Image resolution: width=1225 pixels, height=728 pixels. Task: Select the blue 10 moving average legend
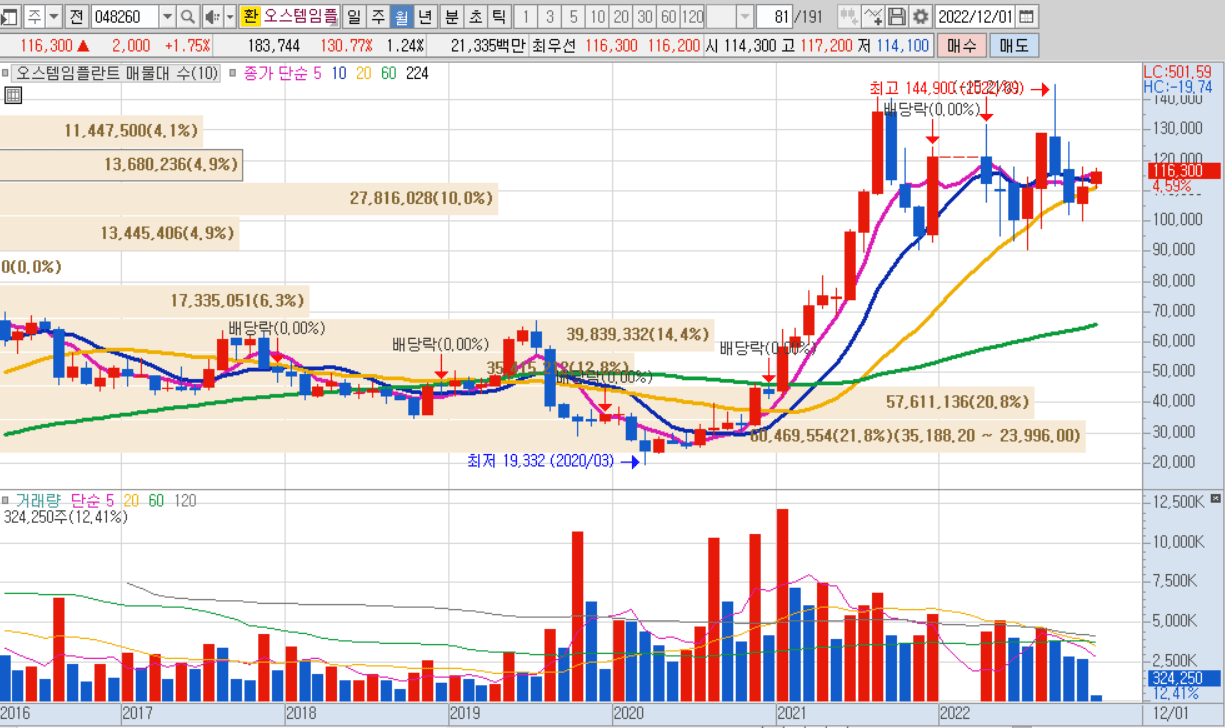339,73
